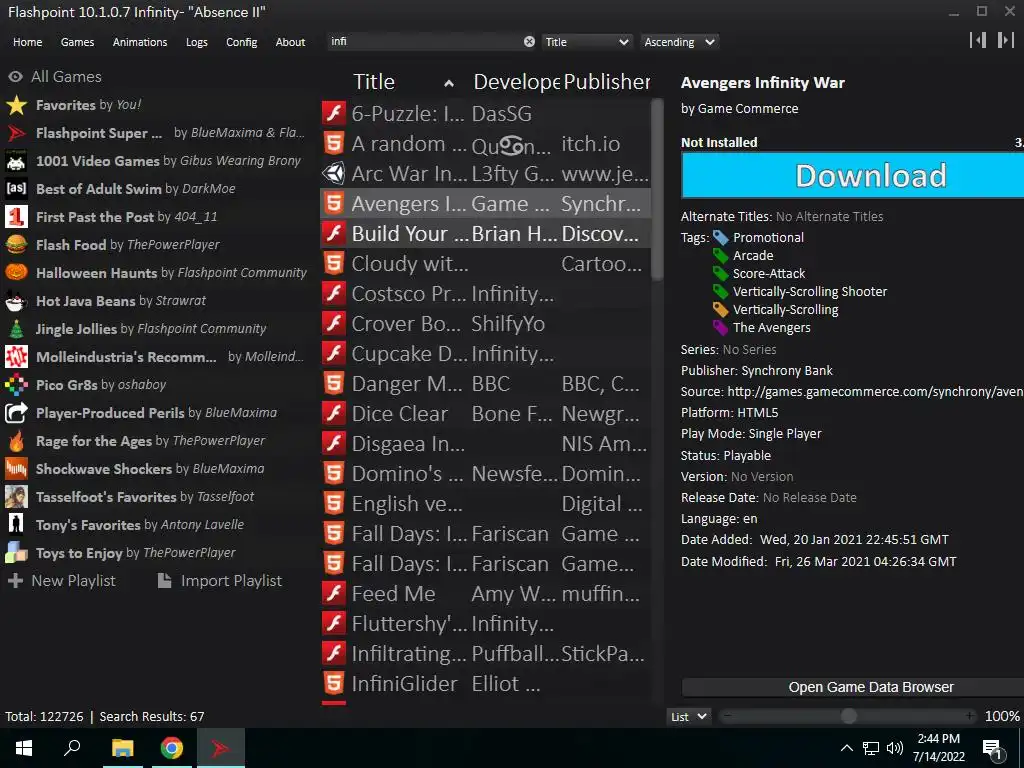Clear the search field with X icon

[529, 42]
